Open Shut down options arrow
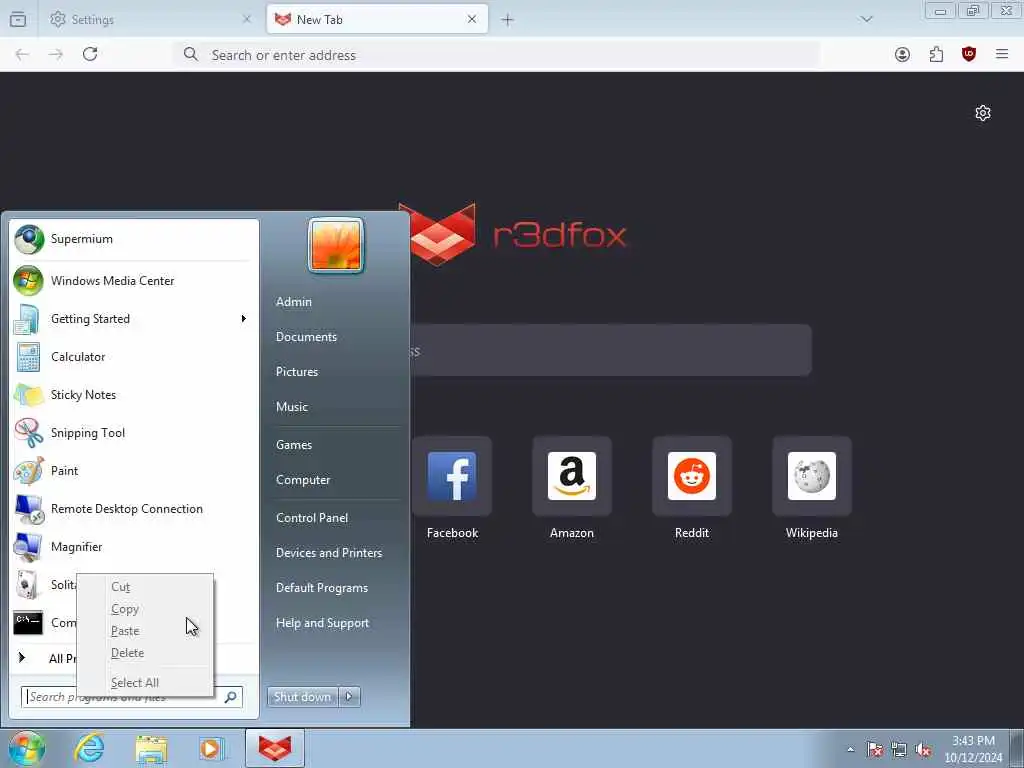This screenshot has height=768, width=1024. pos(349,697)
